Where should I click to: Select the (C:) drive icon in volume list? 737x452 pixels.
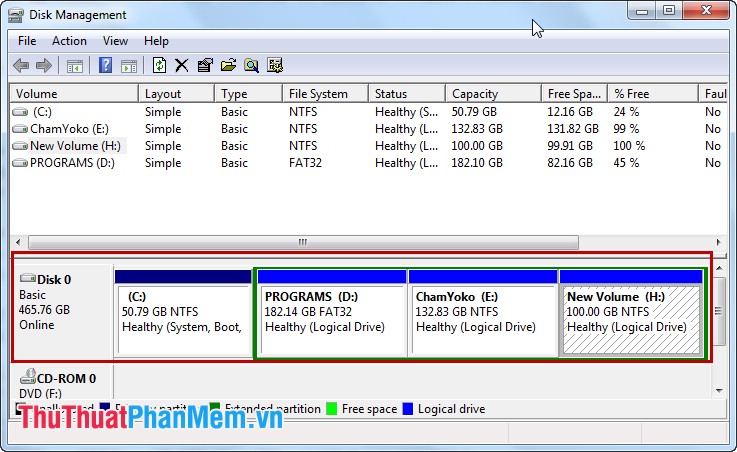pyautogui.click(x=20, y=112)
